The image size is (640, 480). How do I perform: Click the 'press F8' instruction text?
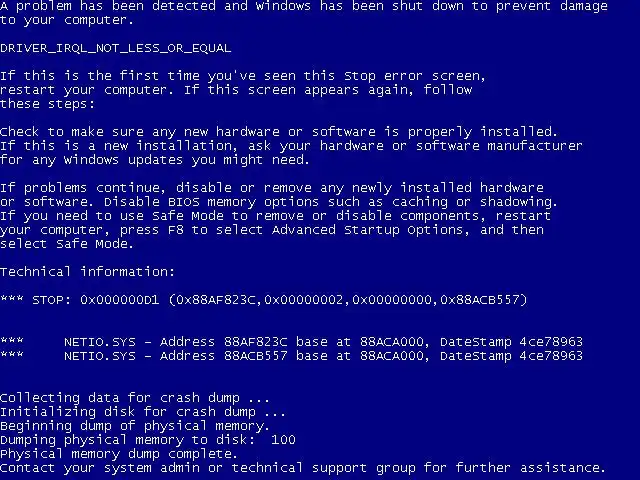tap(151, 230)
